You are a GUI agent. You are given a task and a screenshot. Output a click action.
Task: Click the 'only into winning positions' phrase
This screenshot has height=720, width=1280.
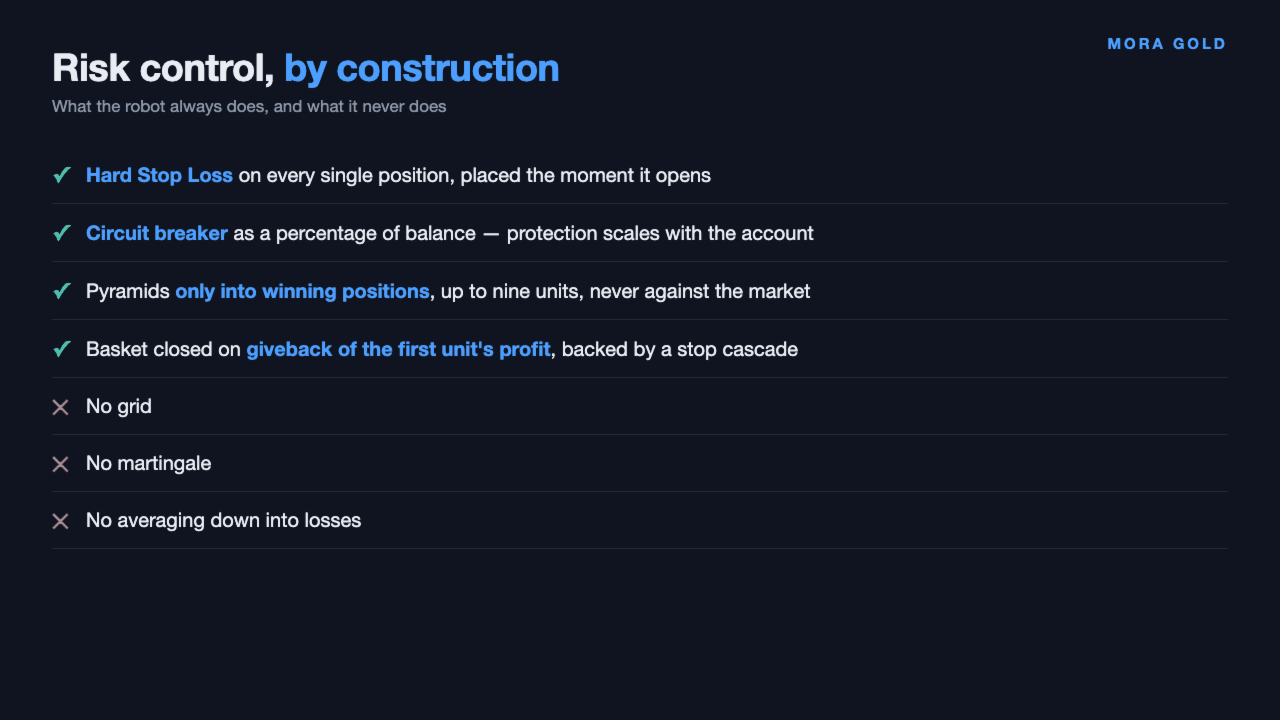point(302,291)
